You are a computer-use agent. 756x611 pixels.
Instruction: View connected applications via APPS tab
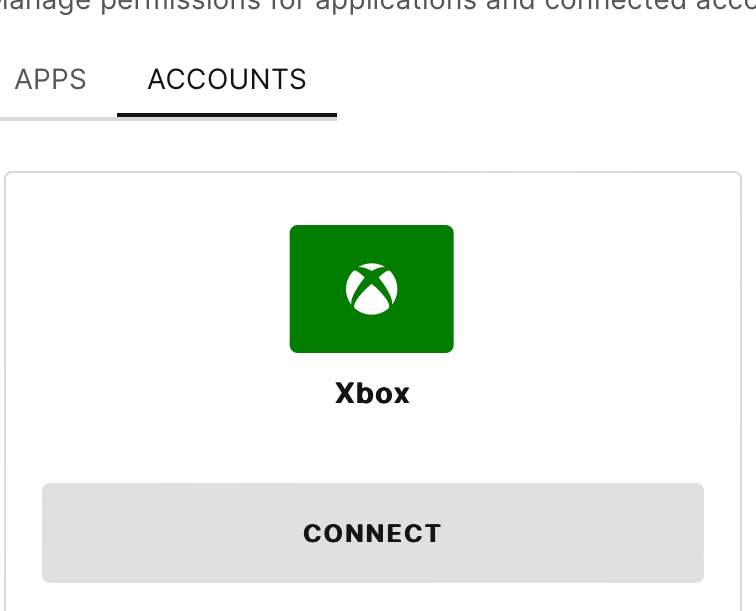(x=51, y=80)
